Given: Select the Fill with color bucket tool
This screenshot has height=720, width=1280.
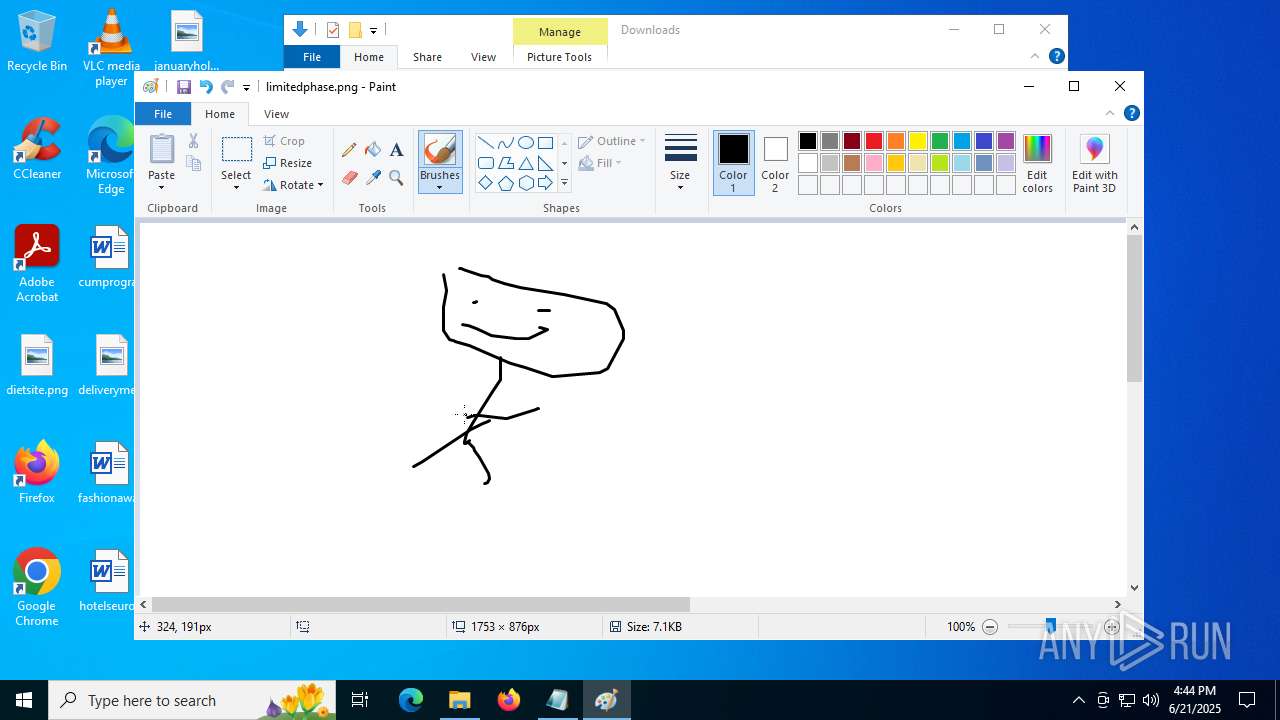Looking at the screenshot, I should [373, 150].
